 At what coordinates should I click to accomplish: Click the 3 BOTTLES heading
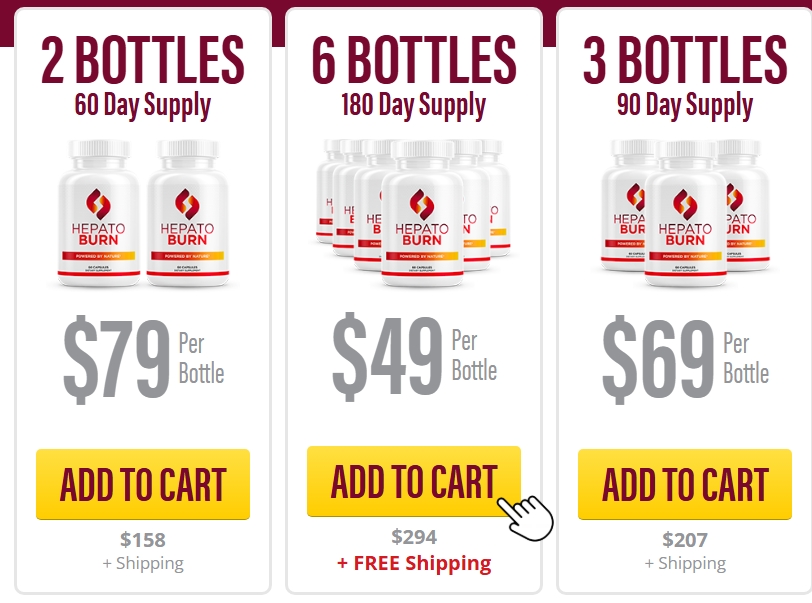tap(685, 60)
